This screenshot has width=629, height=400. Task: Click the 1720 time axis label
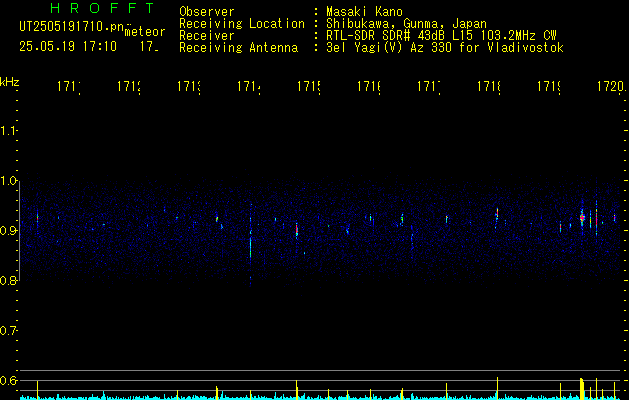tap(611, 86)
